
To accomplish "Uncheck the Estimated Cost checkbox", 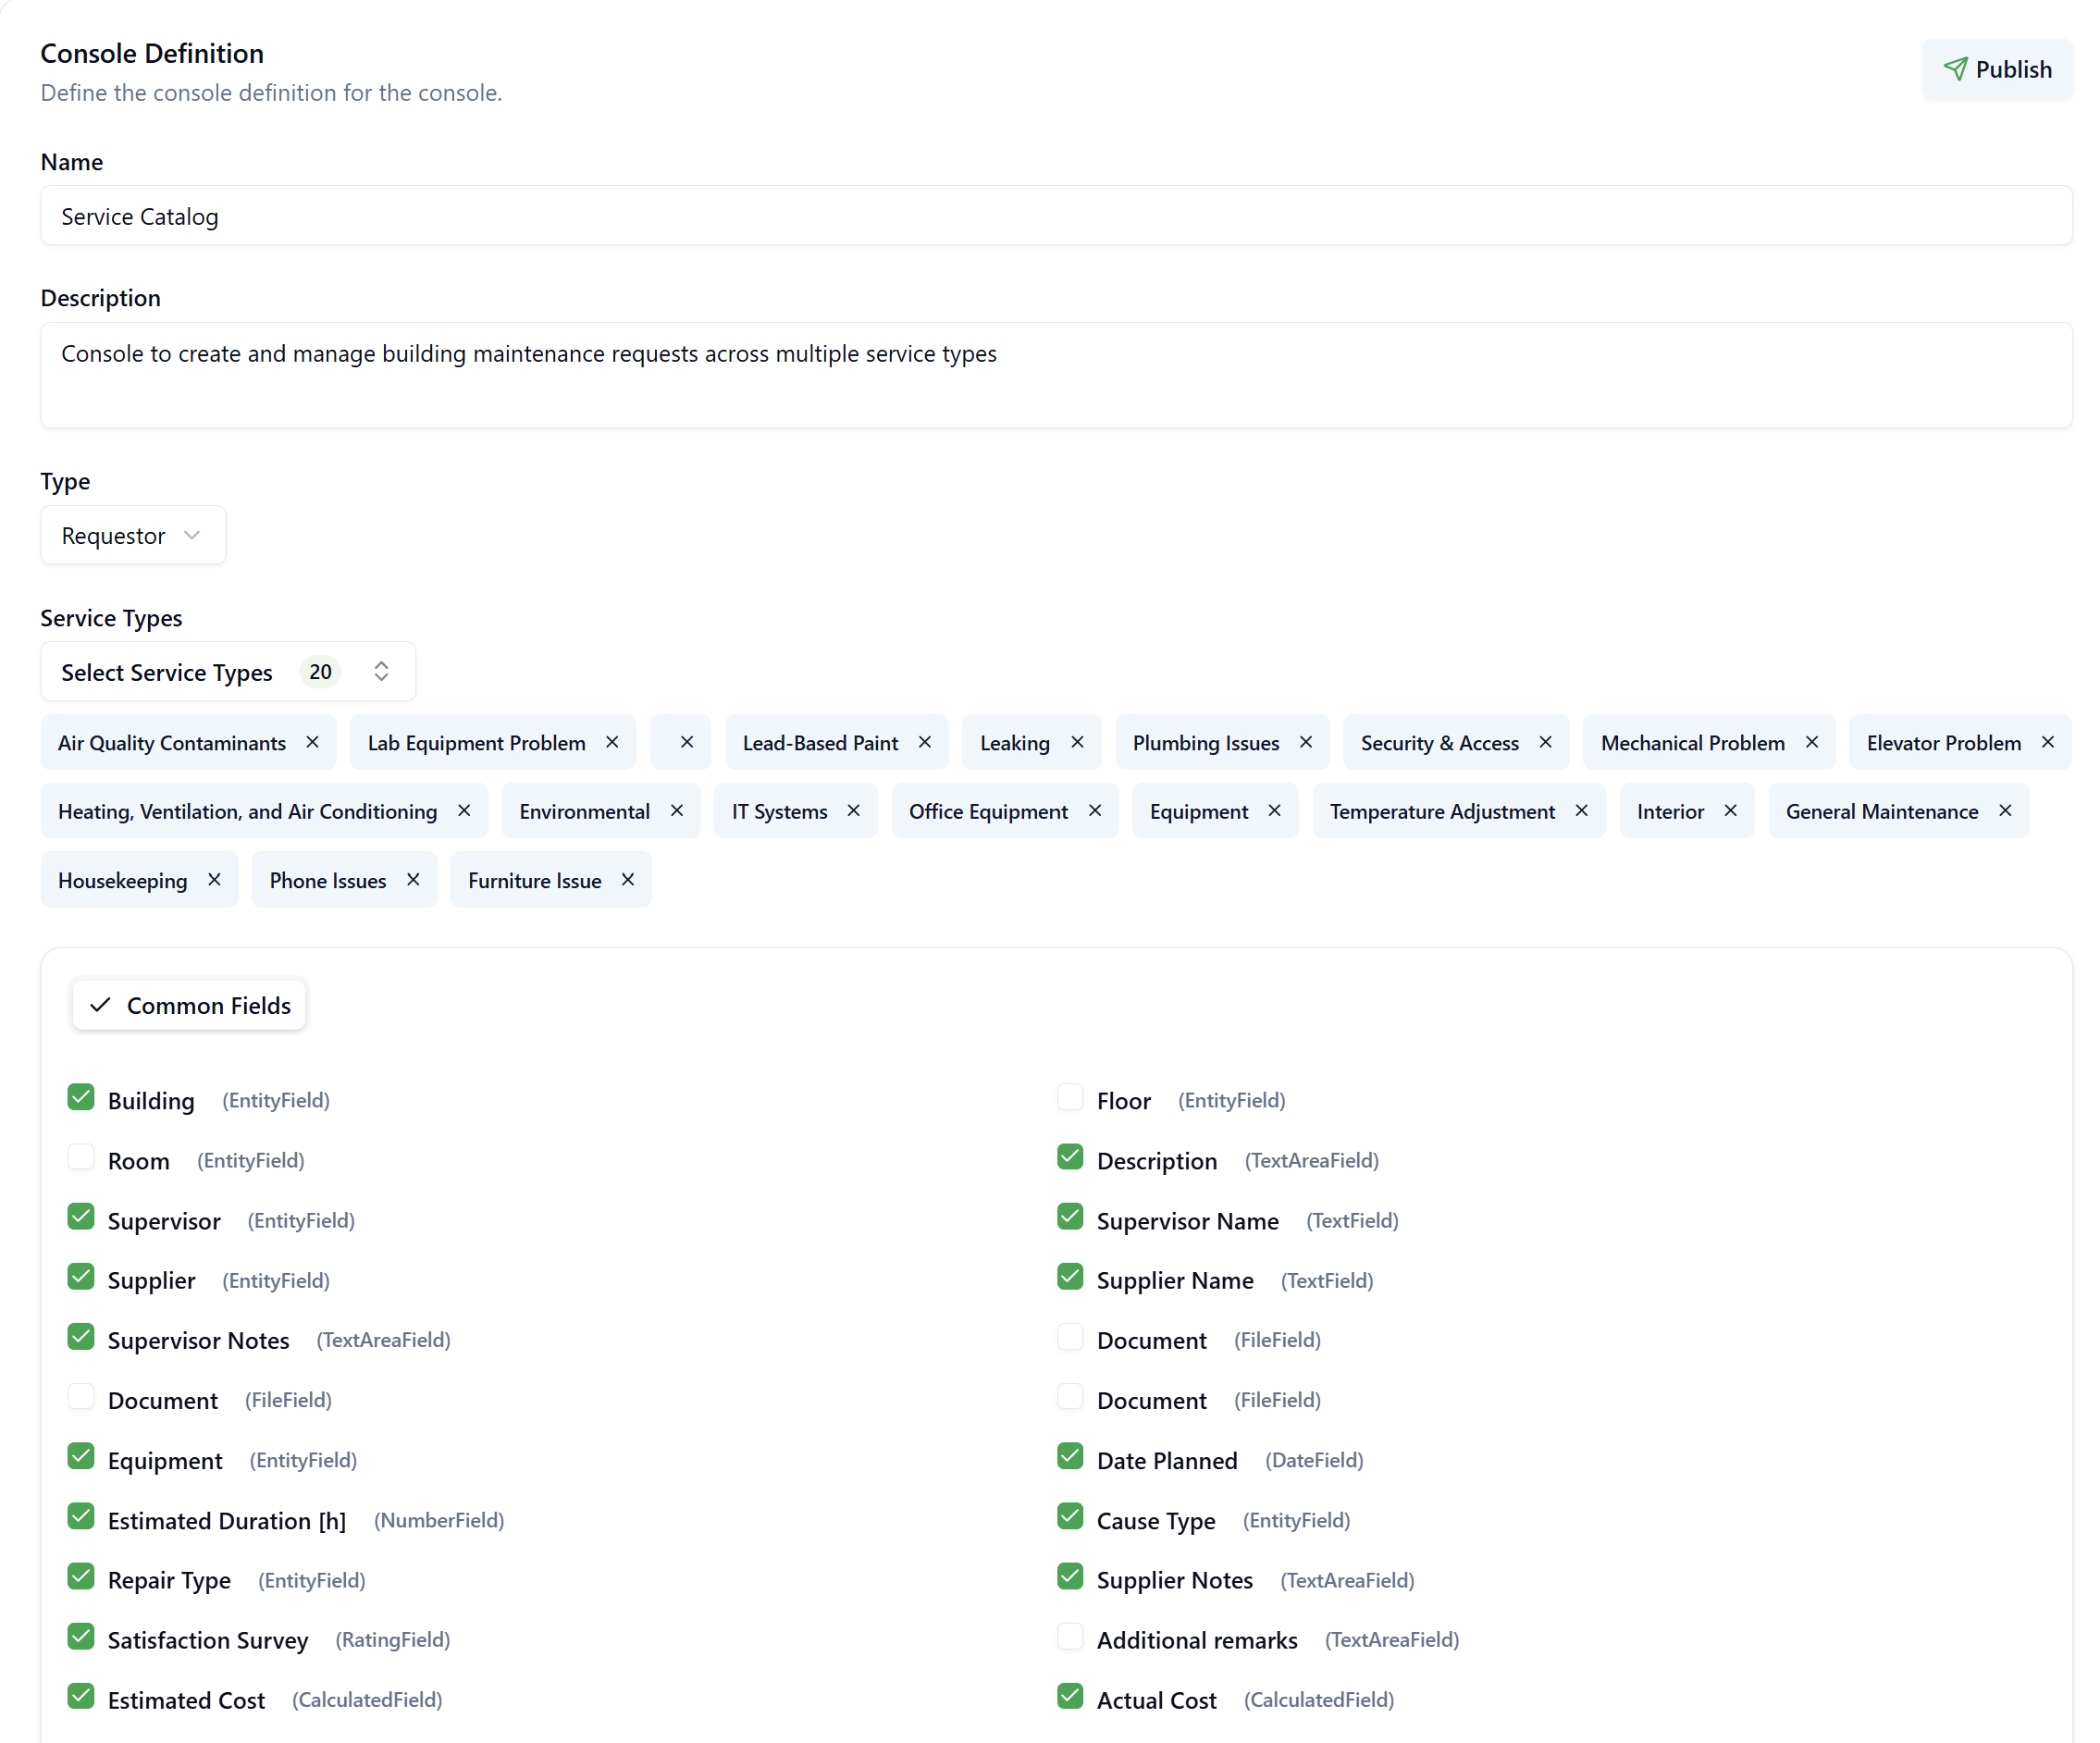I will [x=81, y=1698].
